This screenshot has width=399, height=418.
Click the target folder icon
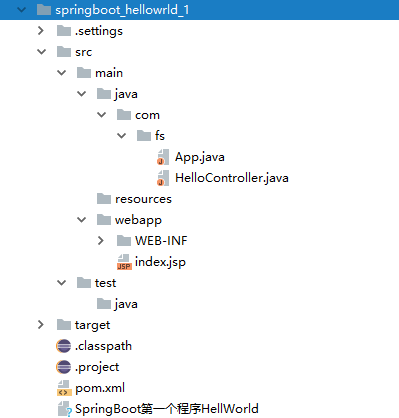[x=64, y=324]
